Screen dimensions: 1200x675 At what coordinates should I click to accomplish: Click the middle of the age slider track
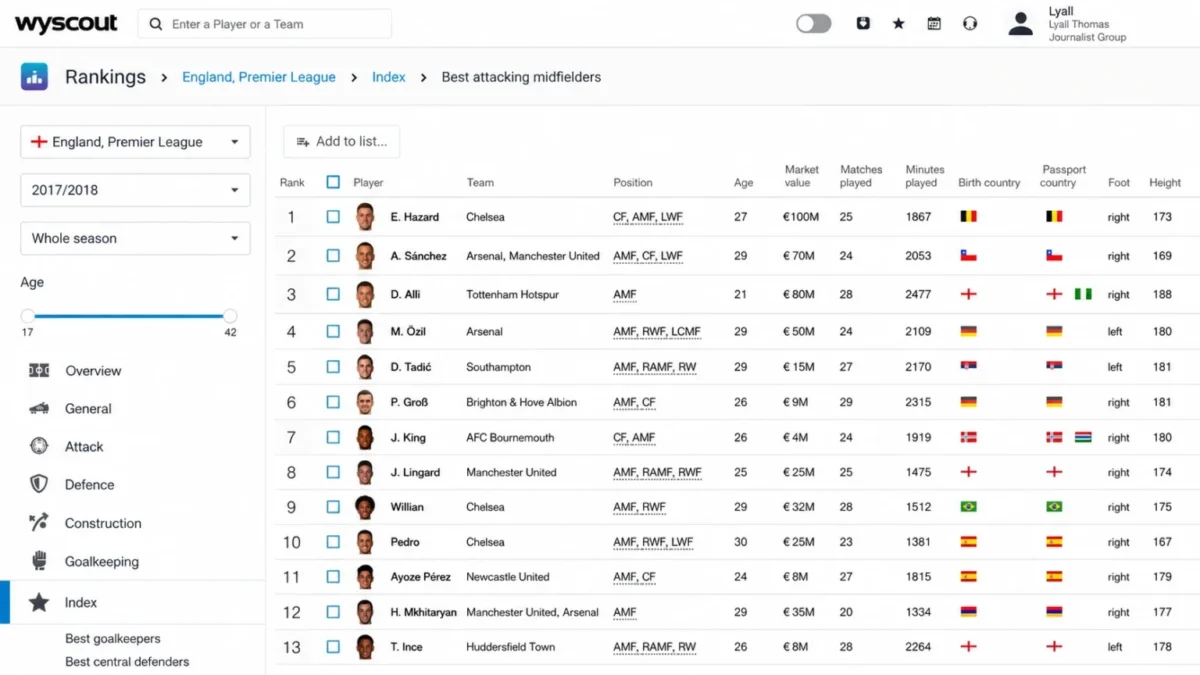click(x=129, y=316)
